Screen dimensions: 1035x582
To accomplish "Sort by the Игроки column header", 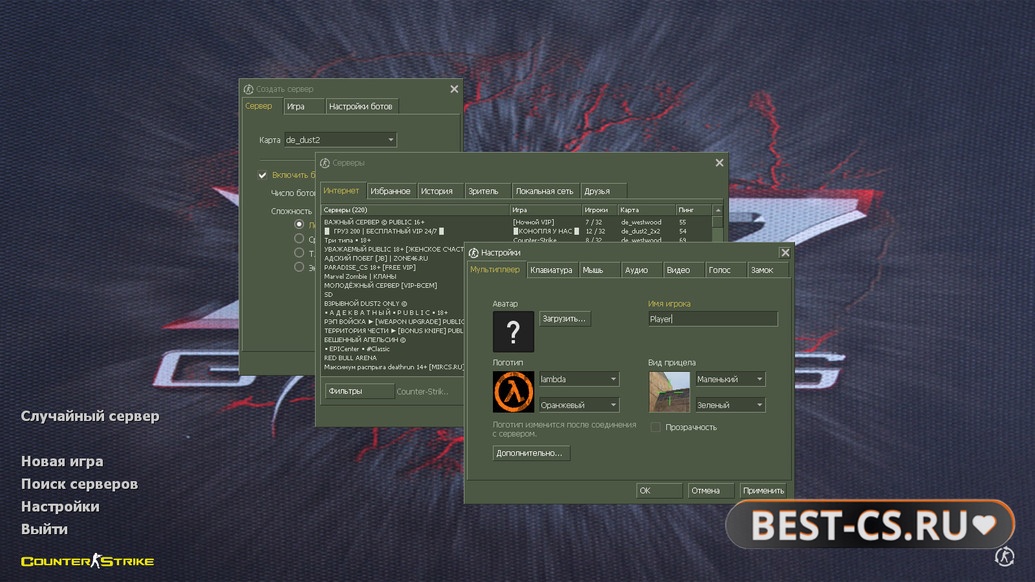I will point(599,210).
